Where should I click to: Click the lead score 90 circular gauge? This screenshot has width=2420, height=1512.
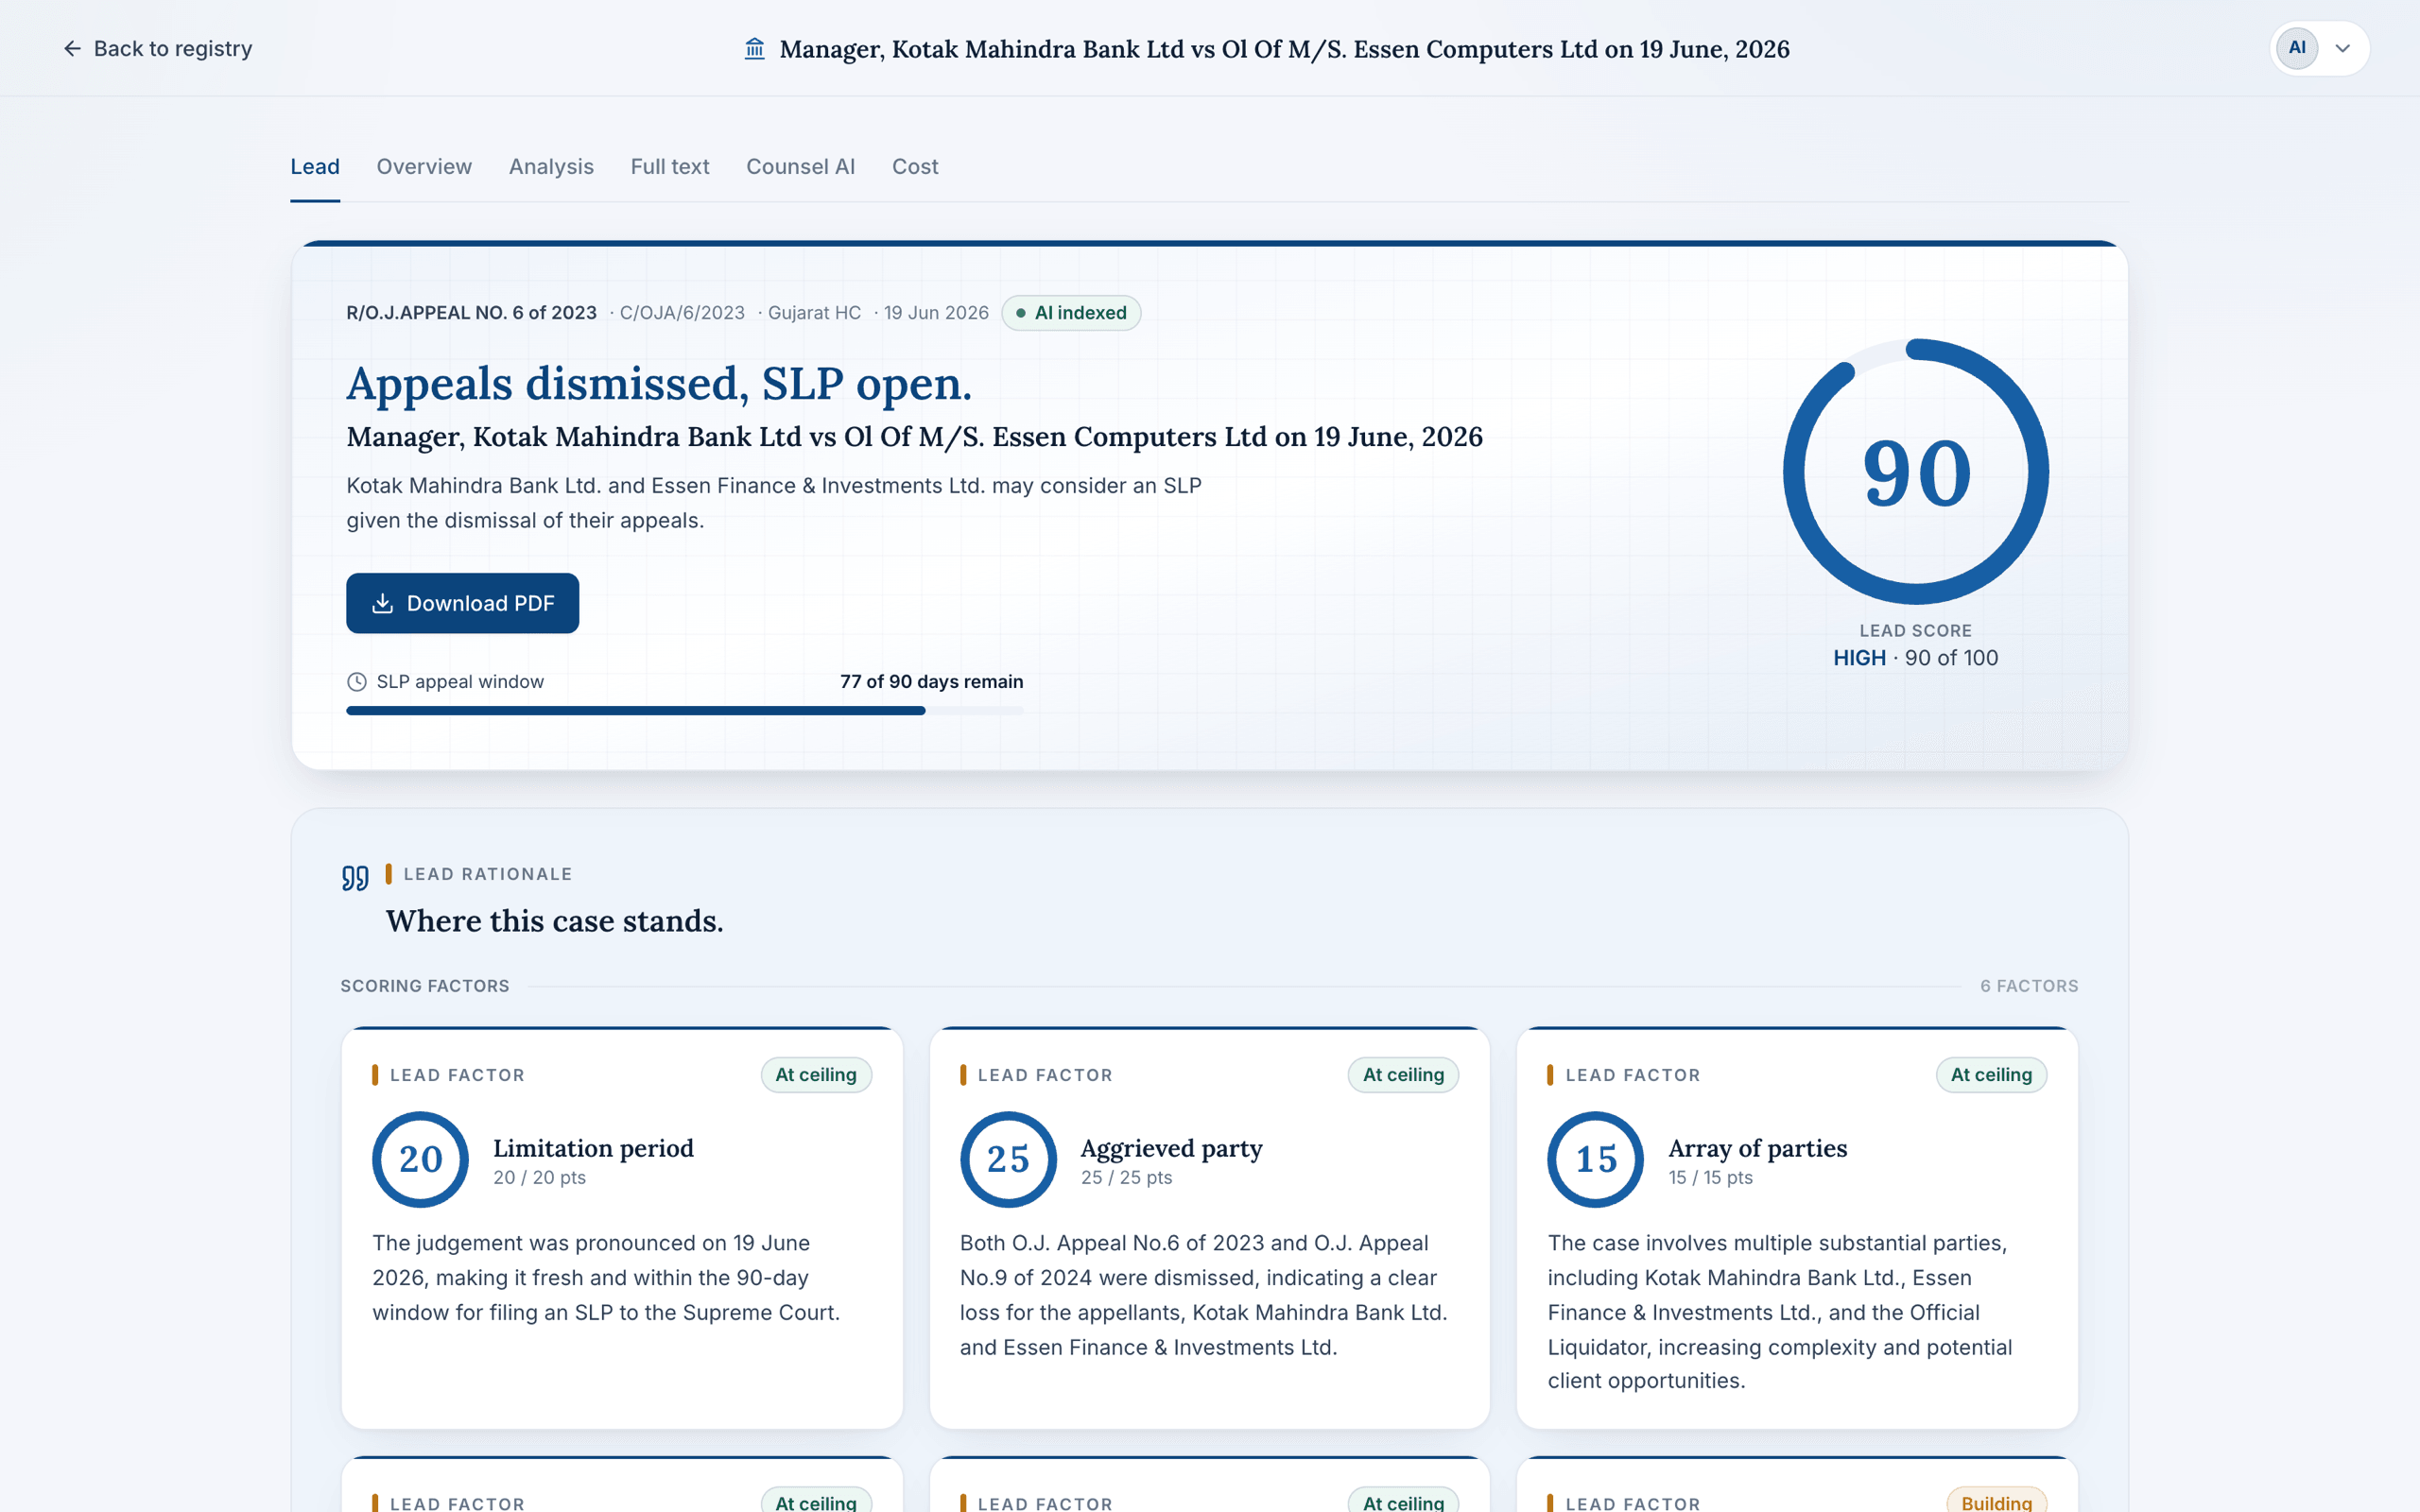1915,472
